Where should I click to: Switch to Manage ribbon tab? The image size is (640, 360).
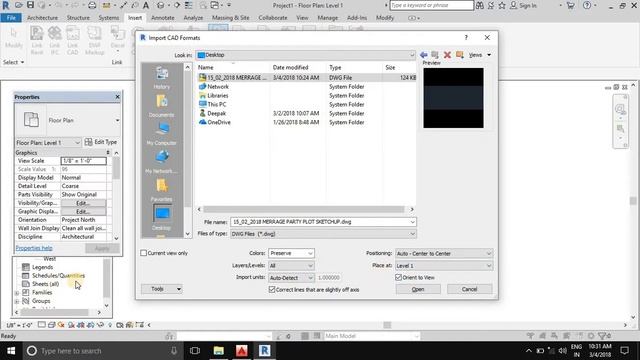[327, 18]
